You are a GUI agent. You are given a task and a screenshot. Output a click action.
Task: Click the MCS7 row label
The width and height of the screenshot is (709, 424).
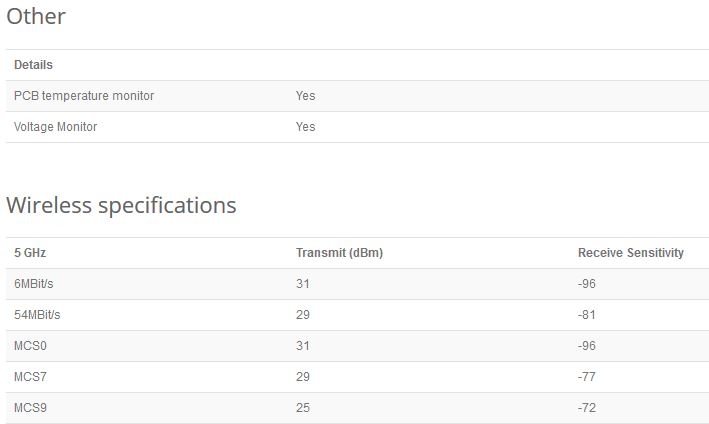click(x=30, y=377)
